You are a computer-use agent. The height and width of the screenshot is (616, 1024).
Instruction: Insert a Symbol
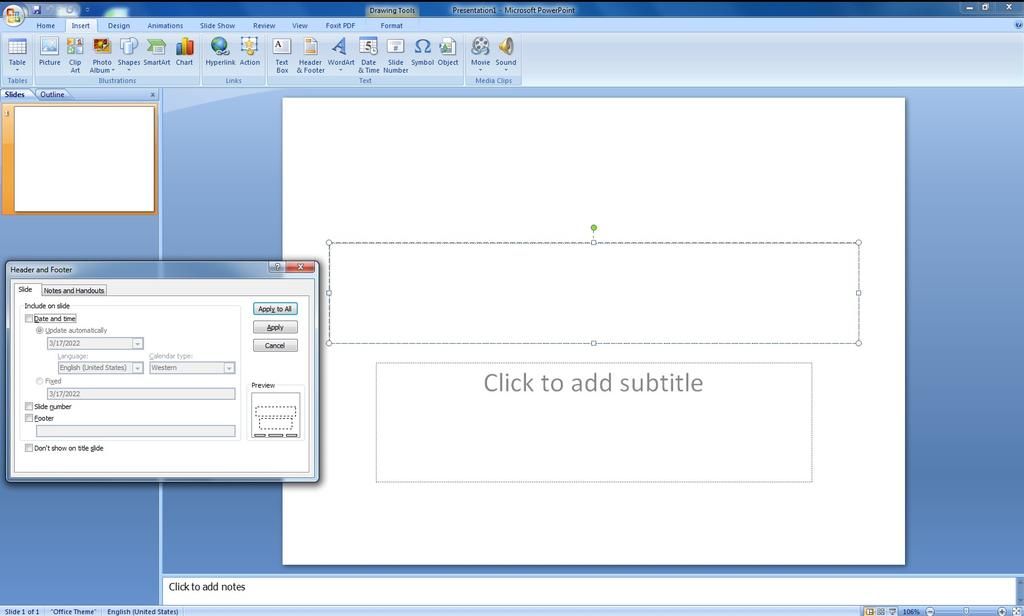(423, 52)
